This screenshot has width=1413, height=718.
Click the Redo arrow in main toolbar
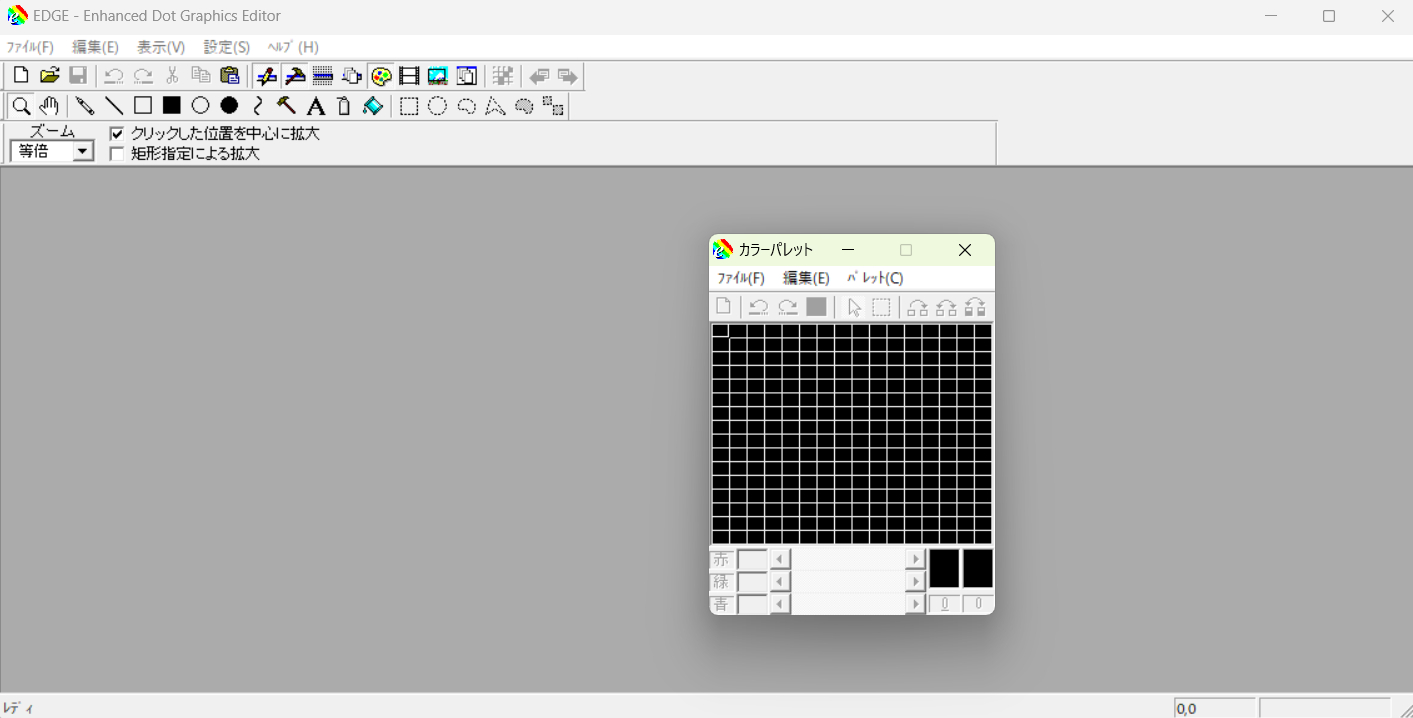click(x=143, y=76)
